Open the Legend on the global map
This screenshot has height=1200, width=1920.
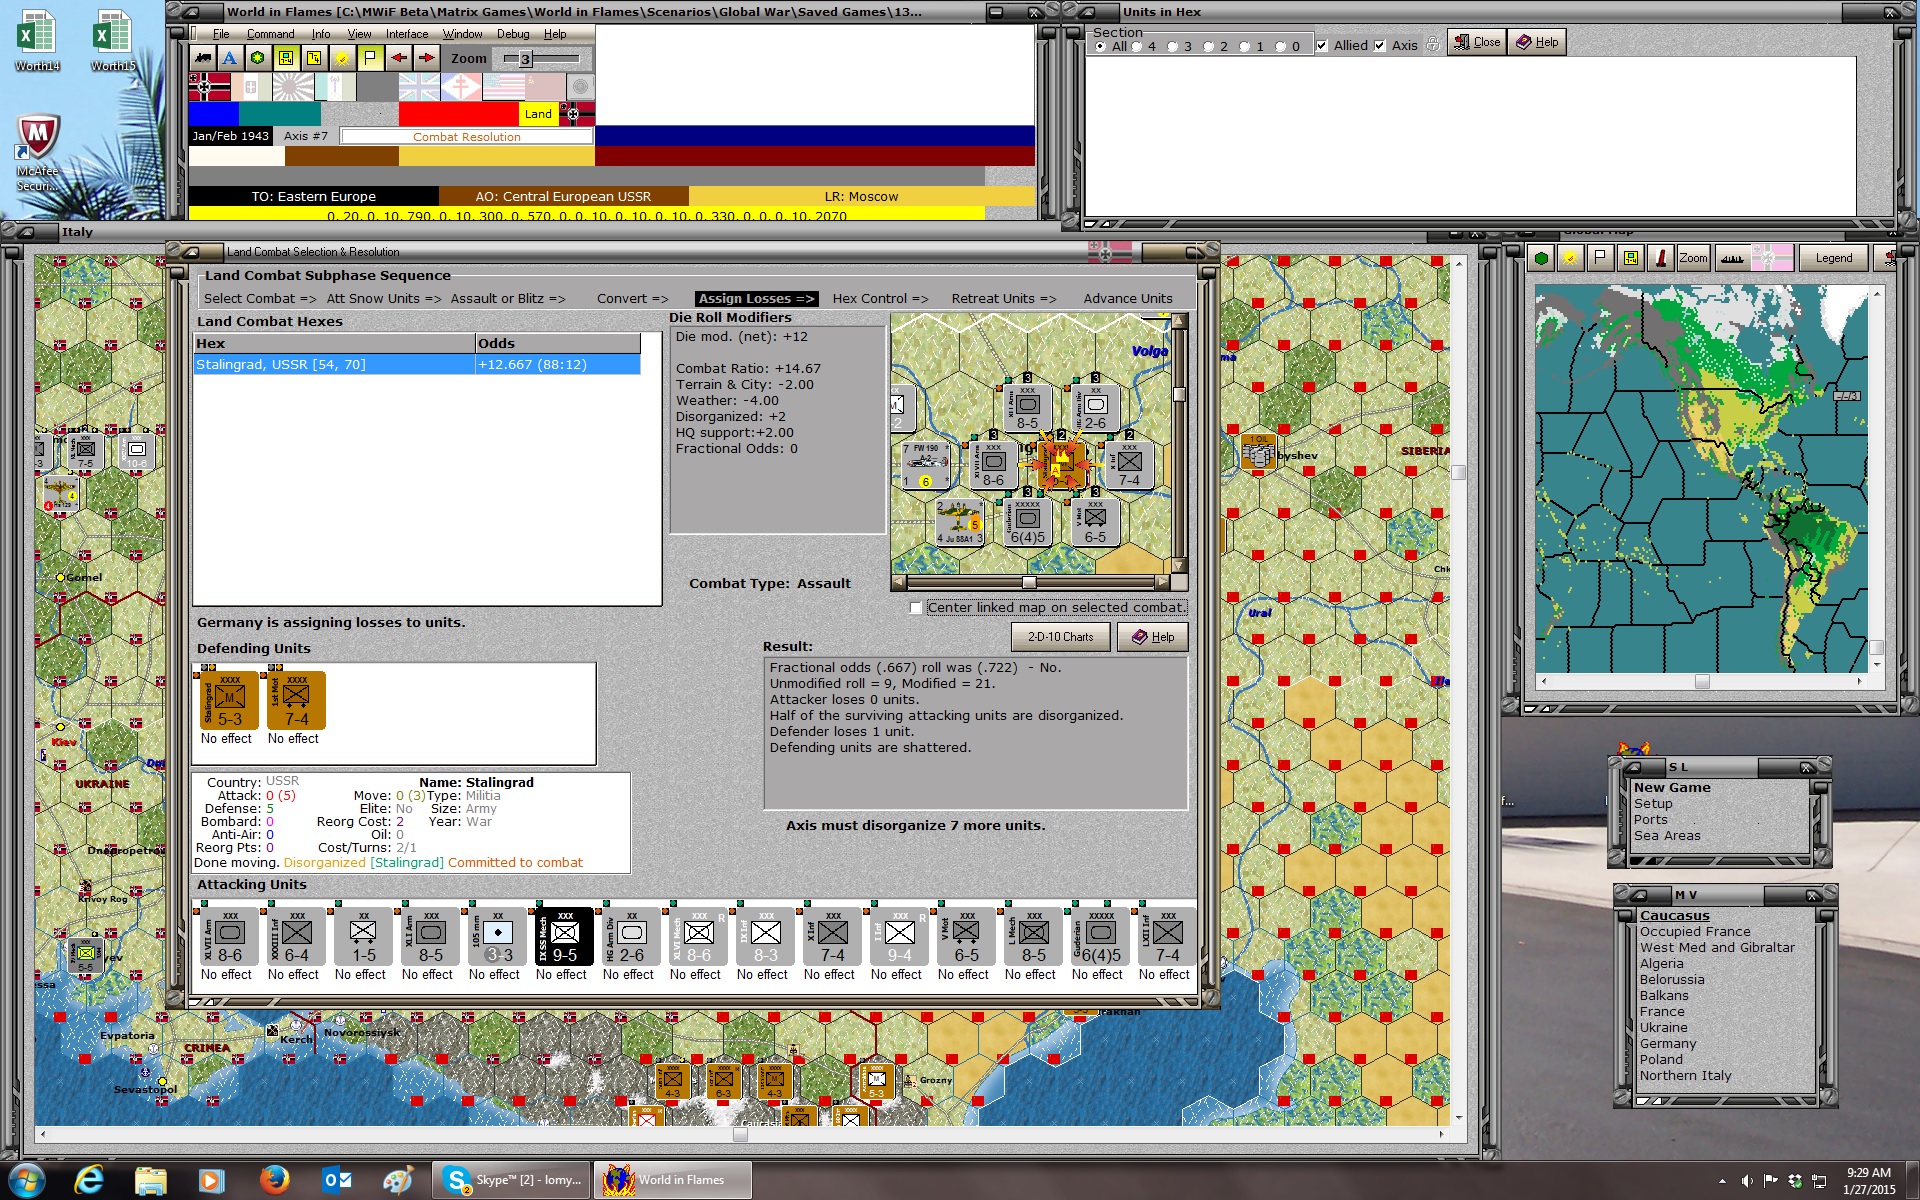[1833, 258]
